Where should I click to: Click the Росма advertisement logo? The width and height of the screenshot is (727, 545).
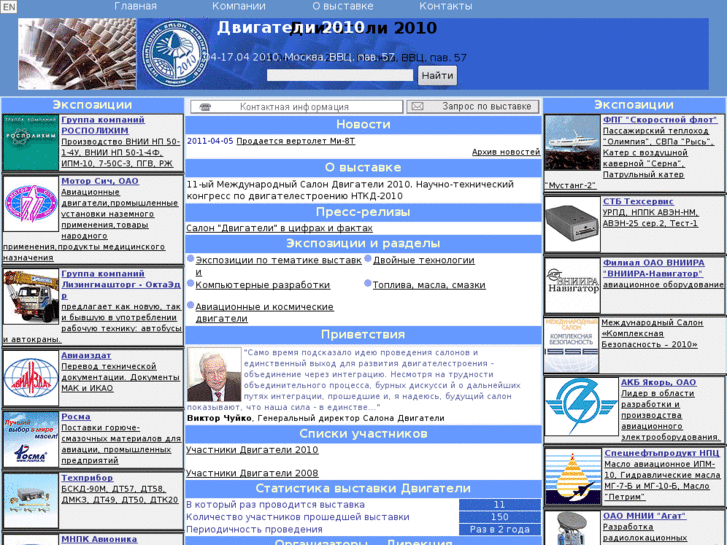coord(31,439)
